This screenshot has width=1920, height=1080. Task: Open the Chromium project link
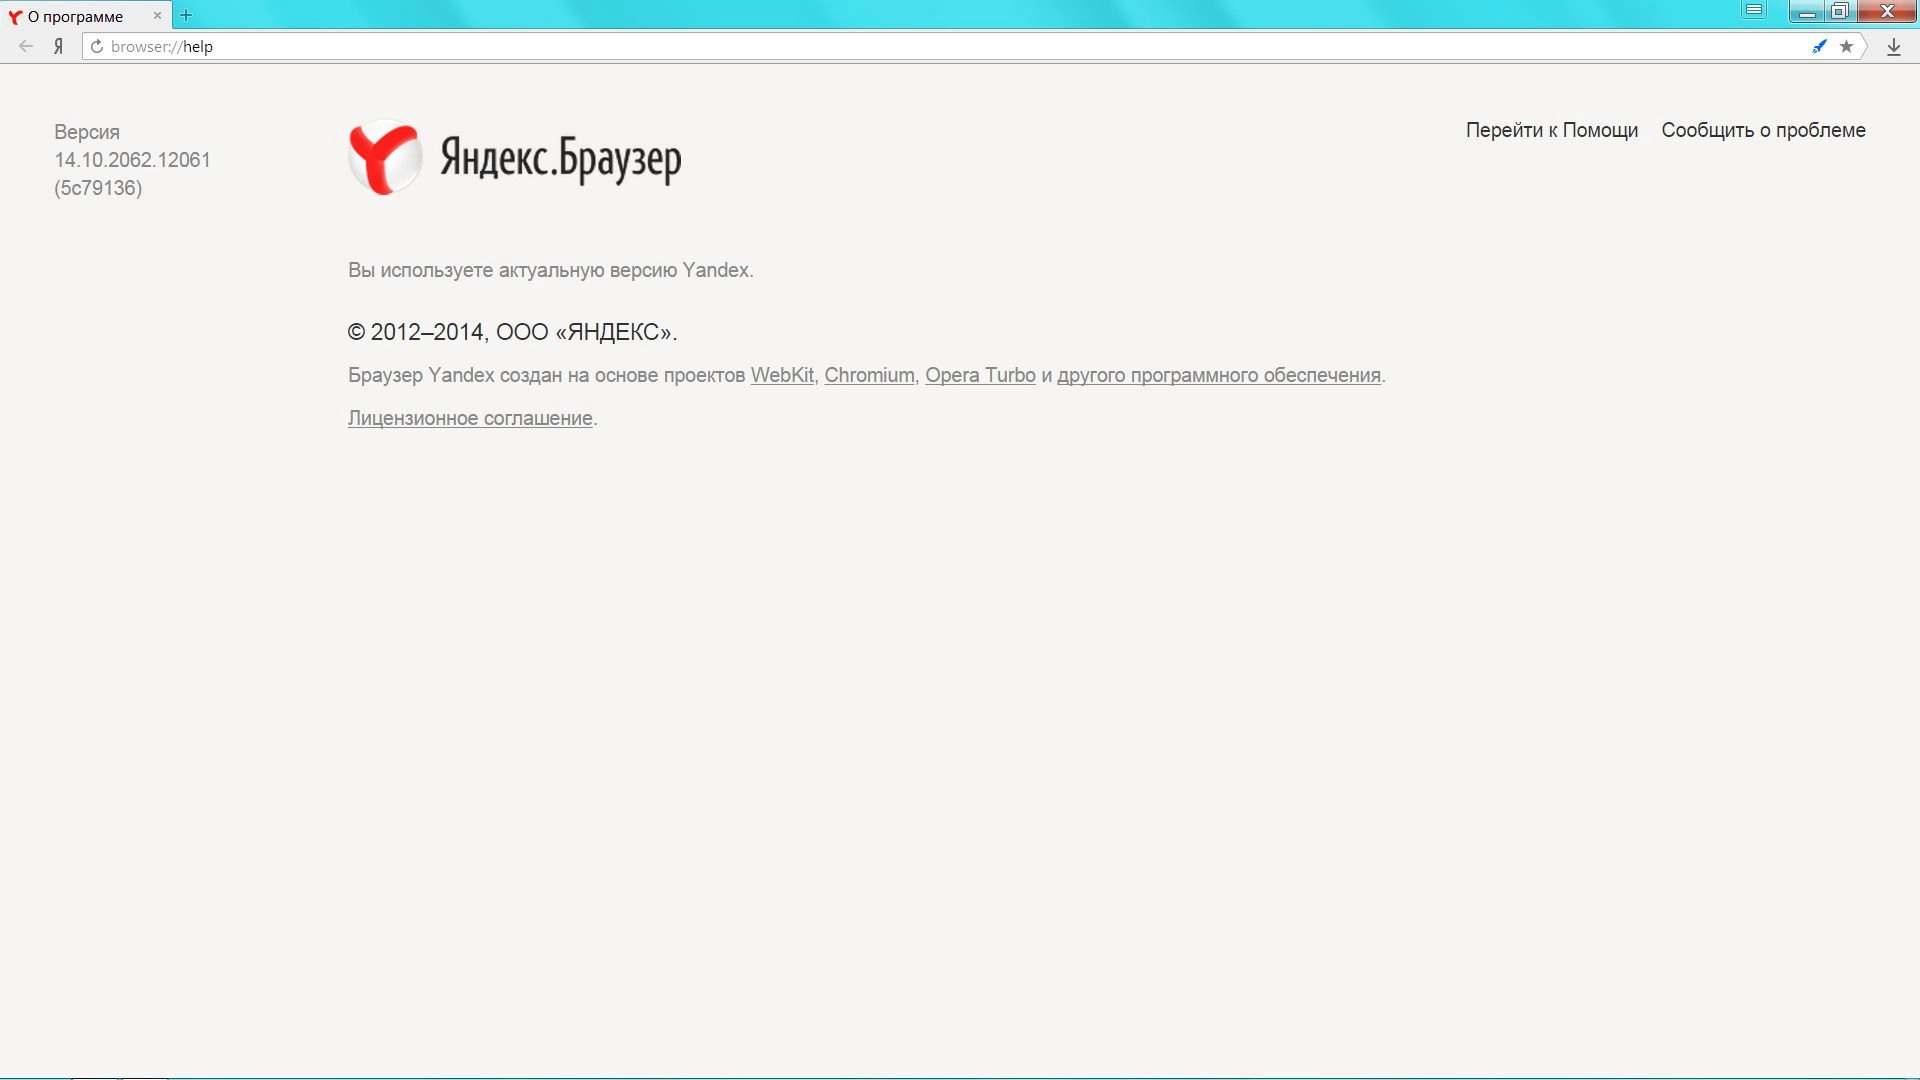[869, 375]
